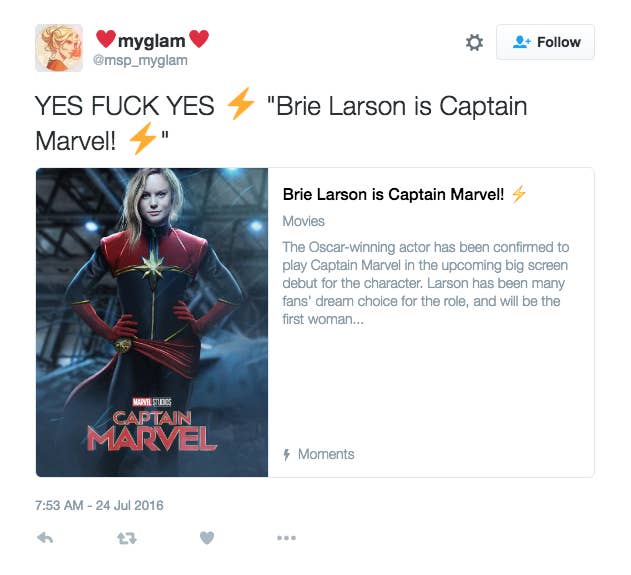This screenshot has width=631, height=575.
Task: Click the @msp_myglam handle
Action: coord(140,60)
